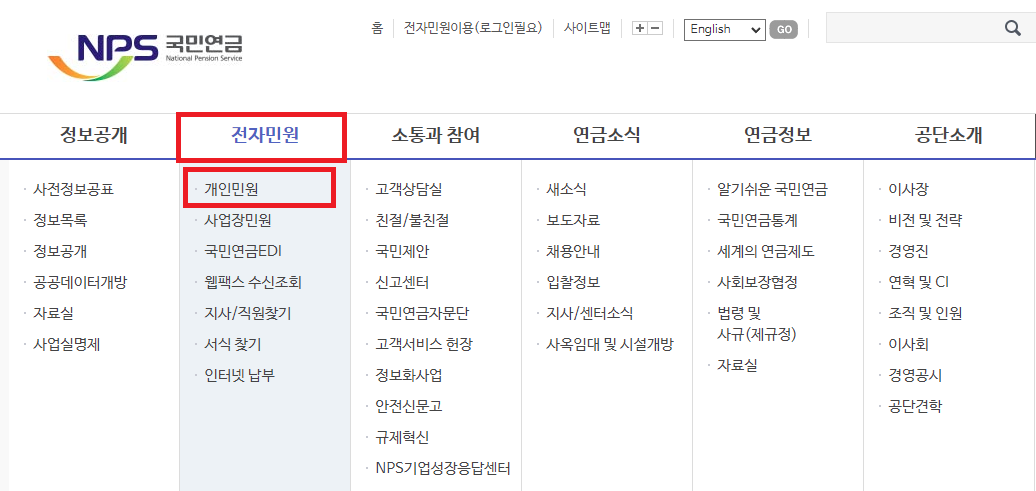Open NPS기업성장응답센터 submenu item

[443, 468]
